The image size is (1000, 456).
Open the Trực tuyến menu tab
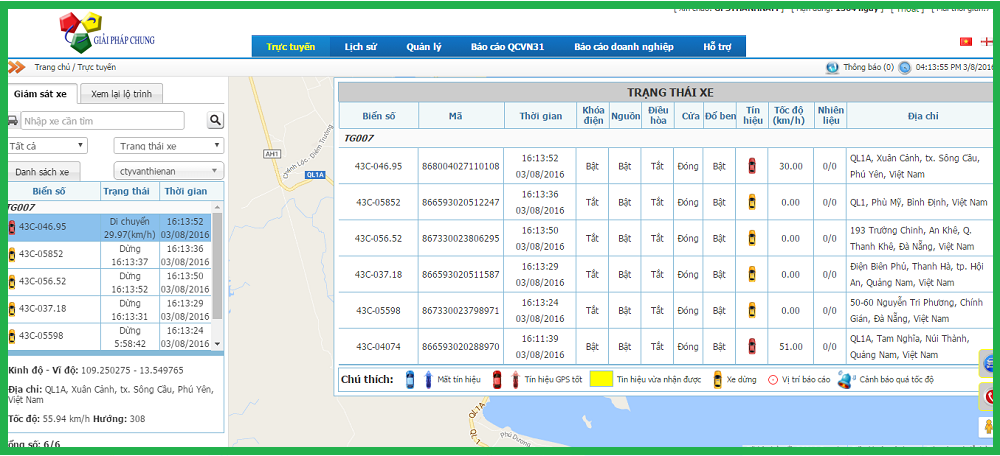(291, 47)
